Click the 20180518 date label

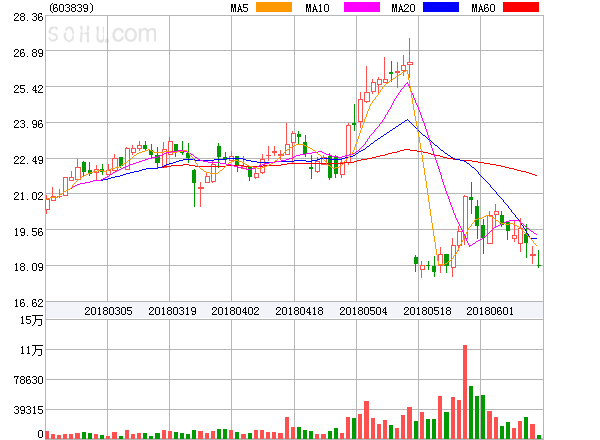point(427,311)
